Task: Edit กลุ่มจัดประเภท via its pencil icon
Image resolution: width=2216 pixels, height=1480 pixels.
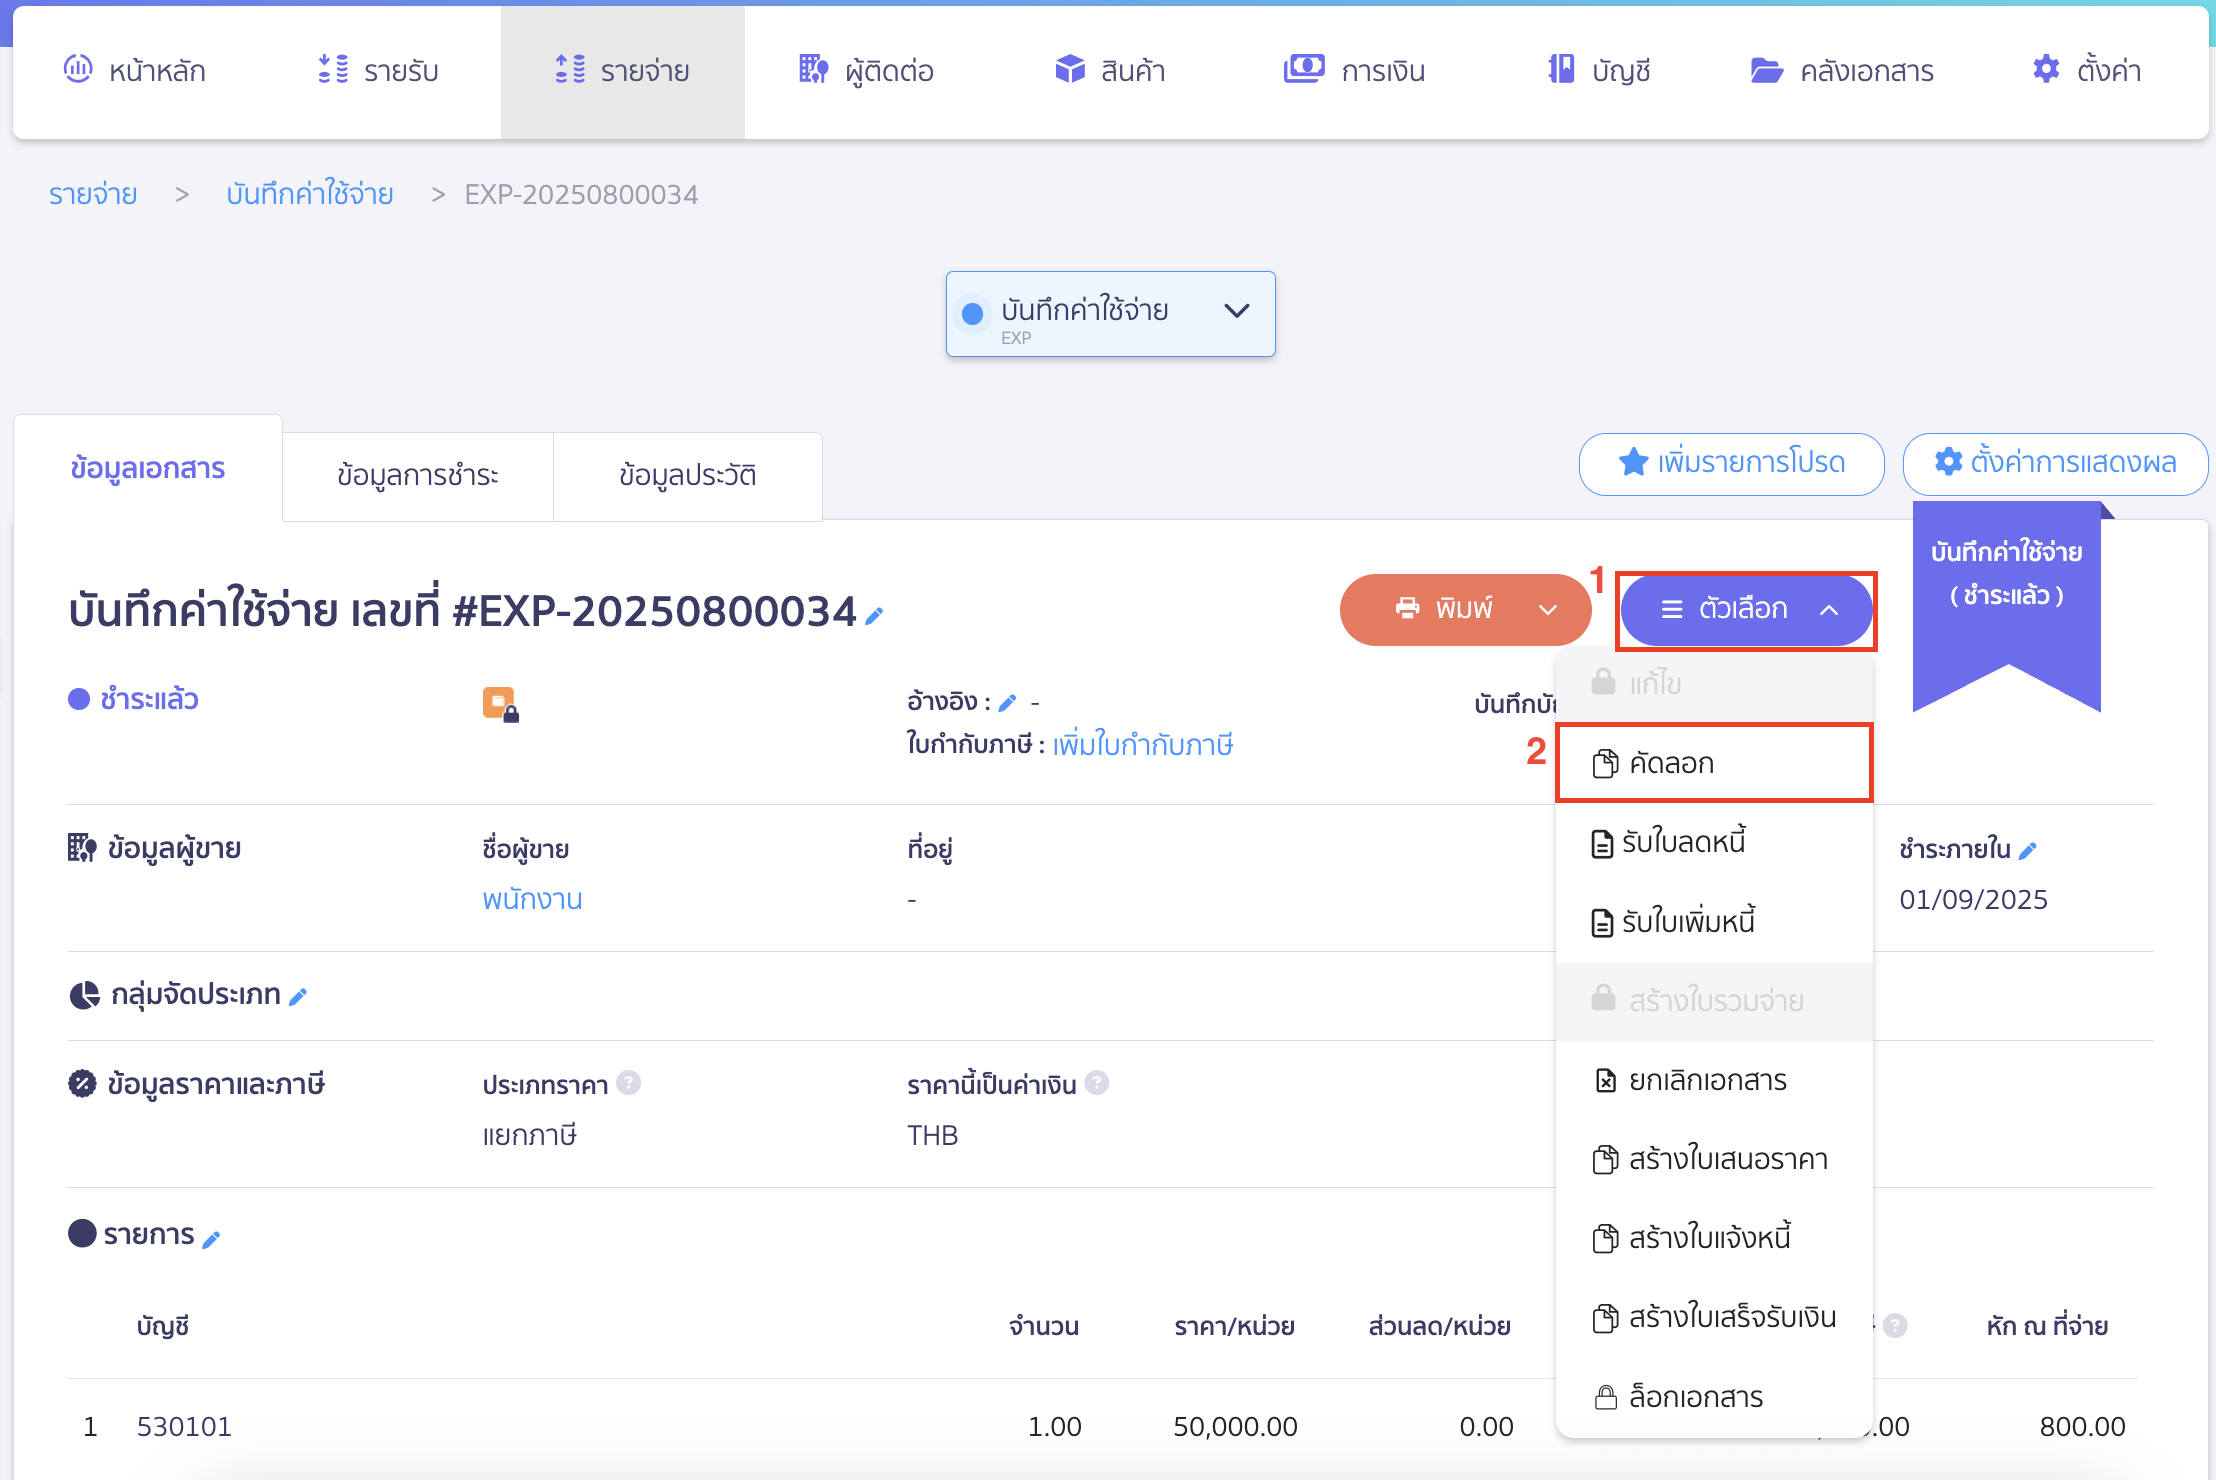Action: (298, 996)
